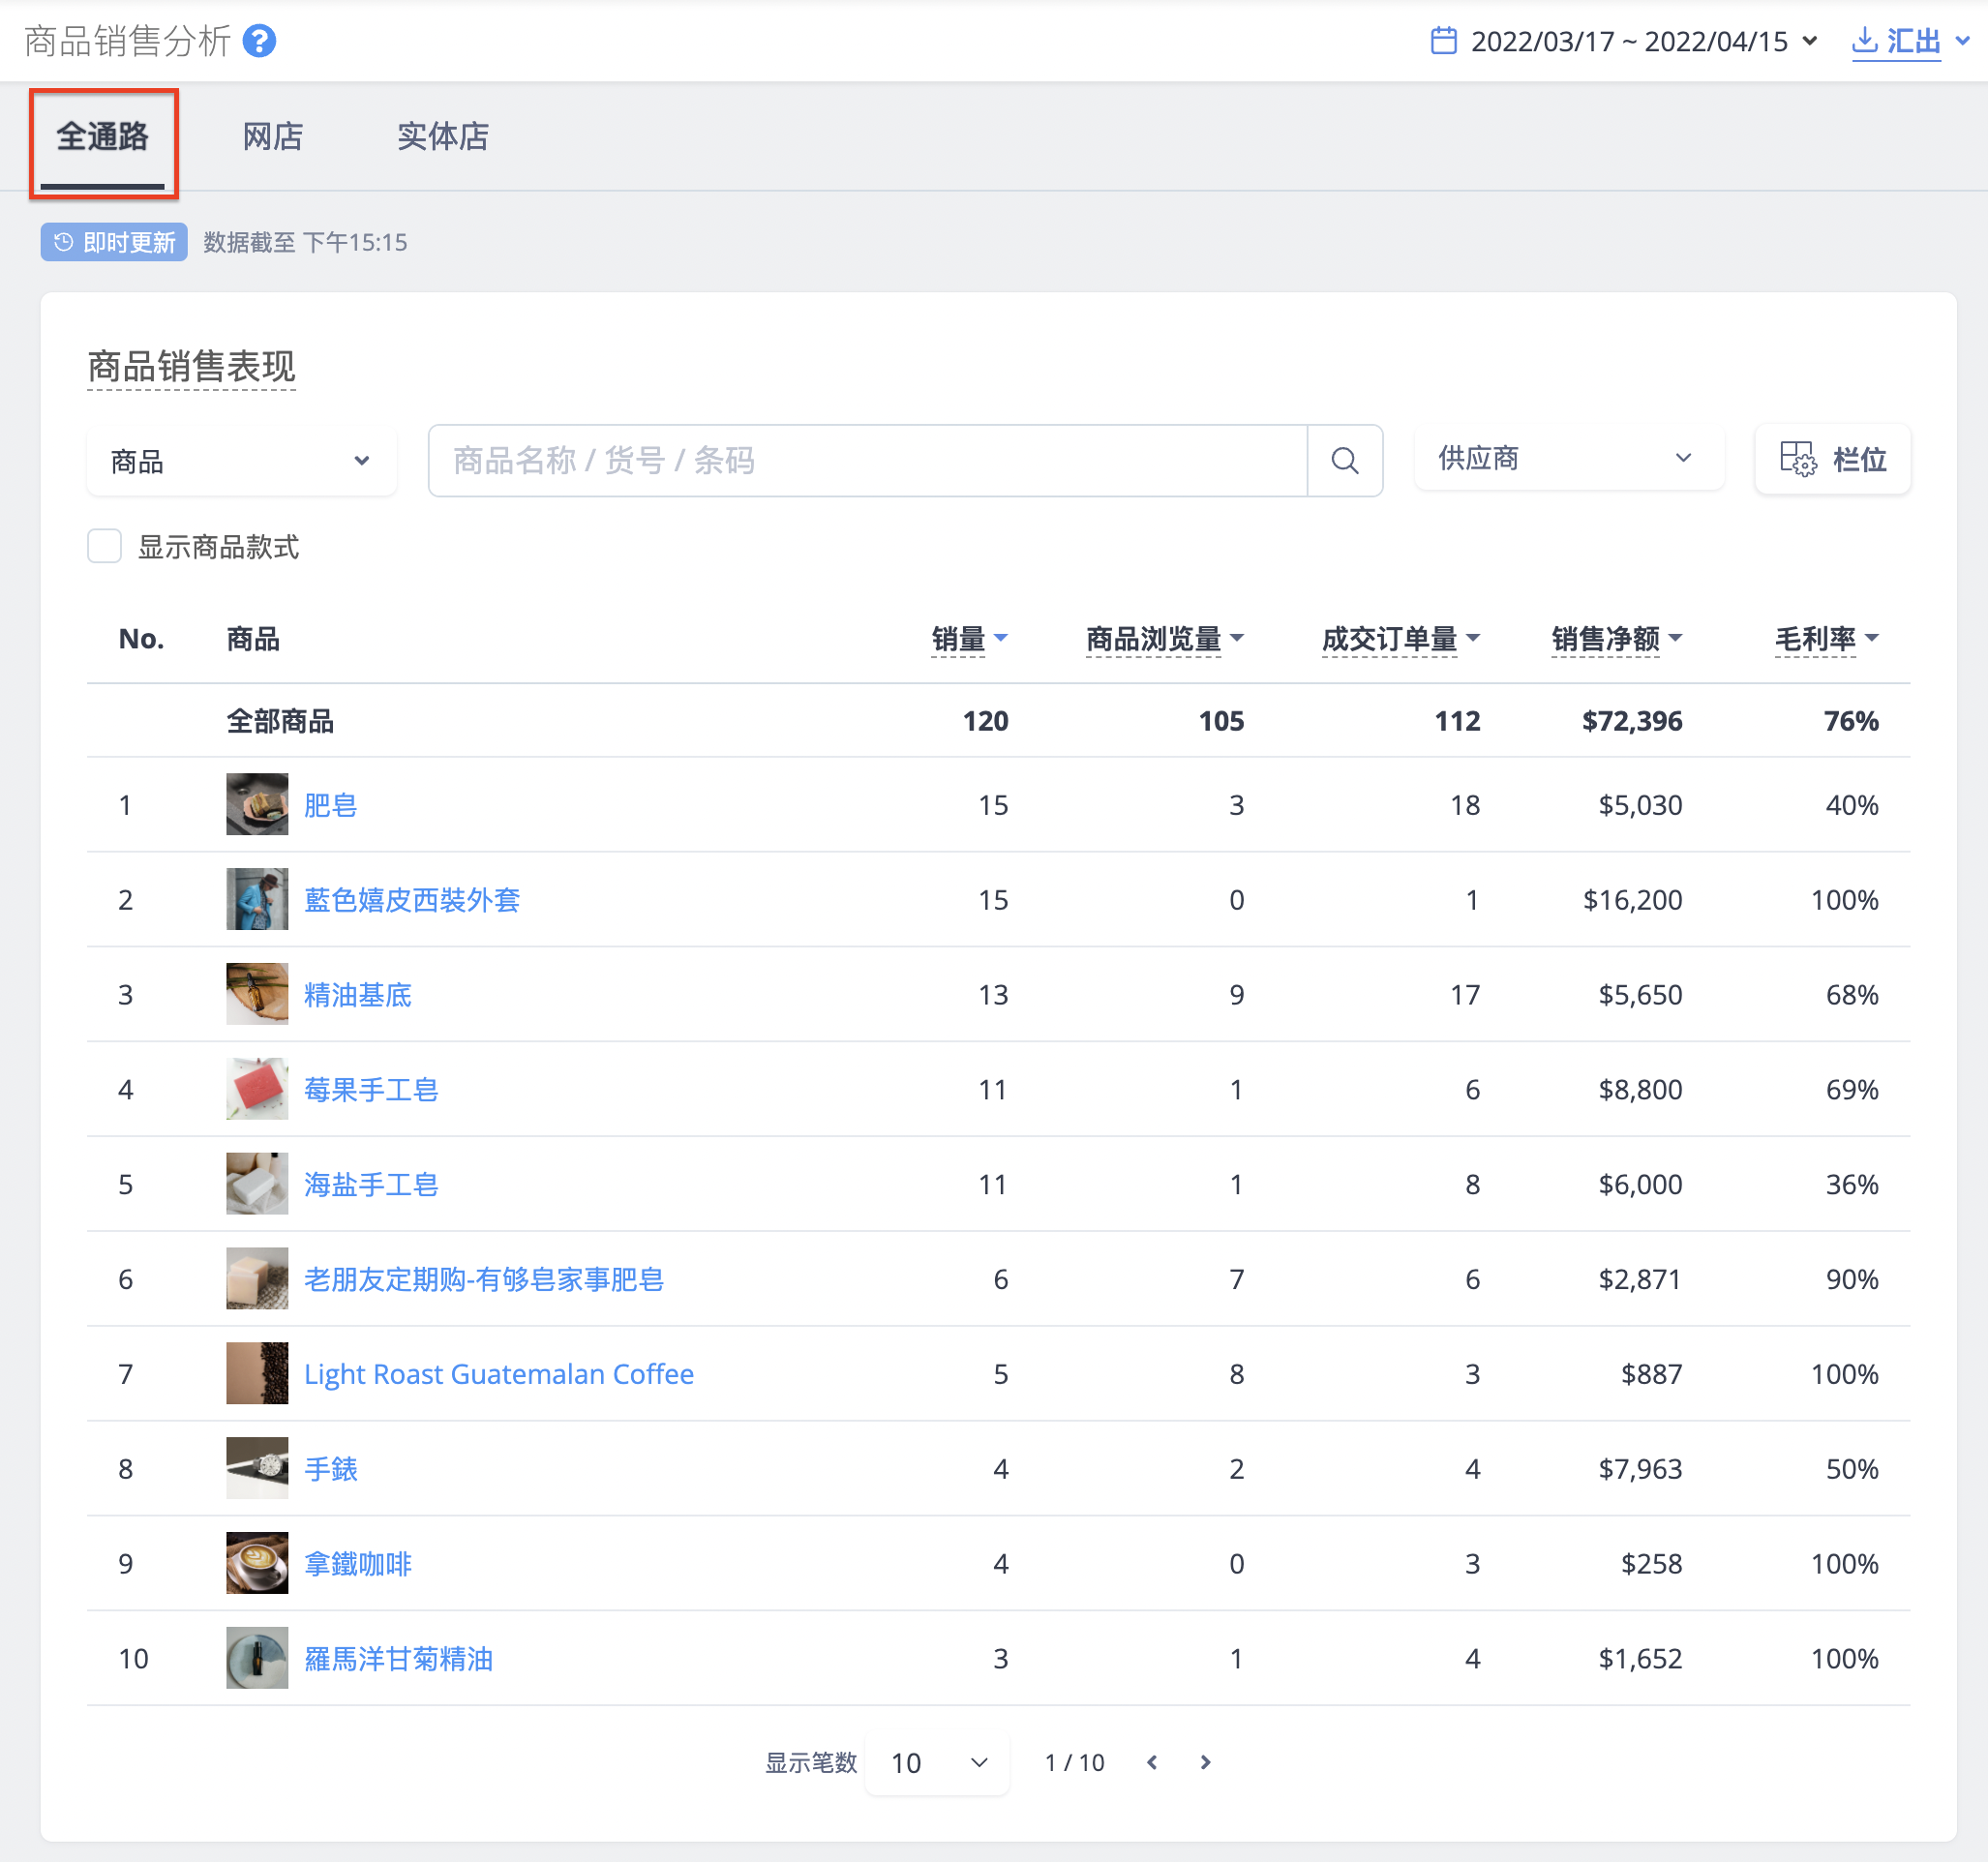Enable the 显示商品款式 checkbox
Image resolution: width=1988 pixels, height=1862 pixels.
[x=104, y=546]
